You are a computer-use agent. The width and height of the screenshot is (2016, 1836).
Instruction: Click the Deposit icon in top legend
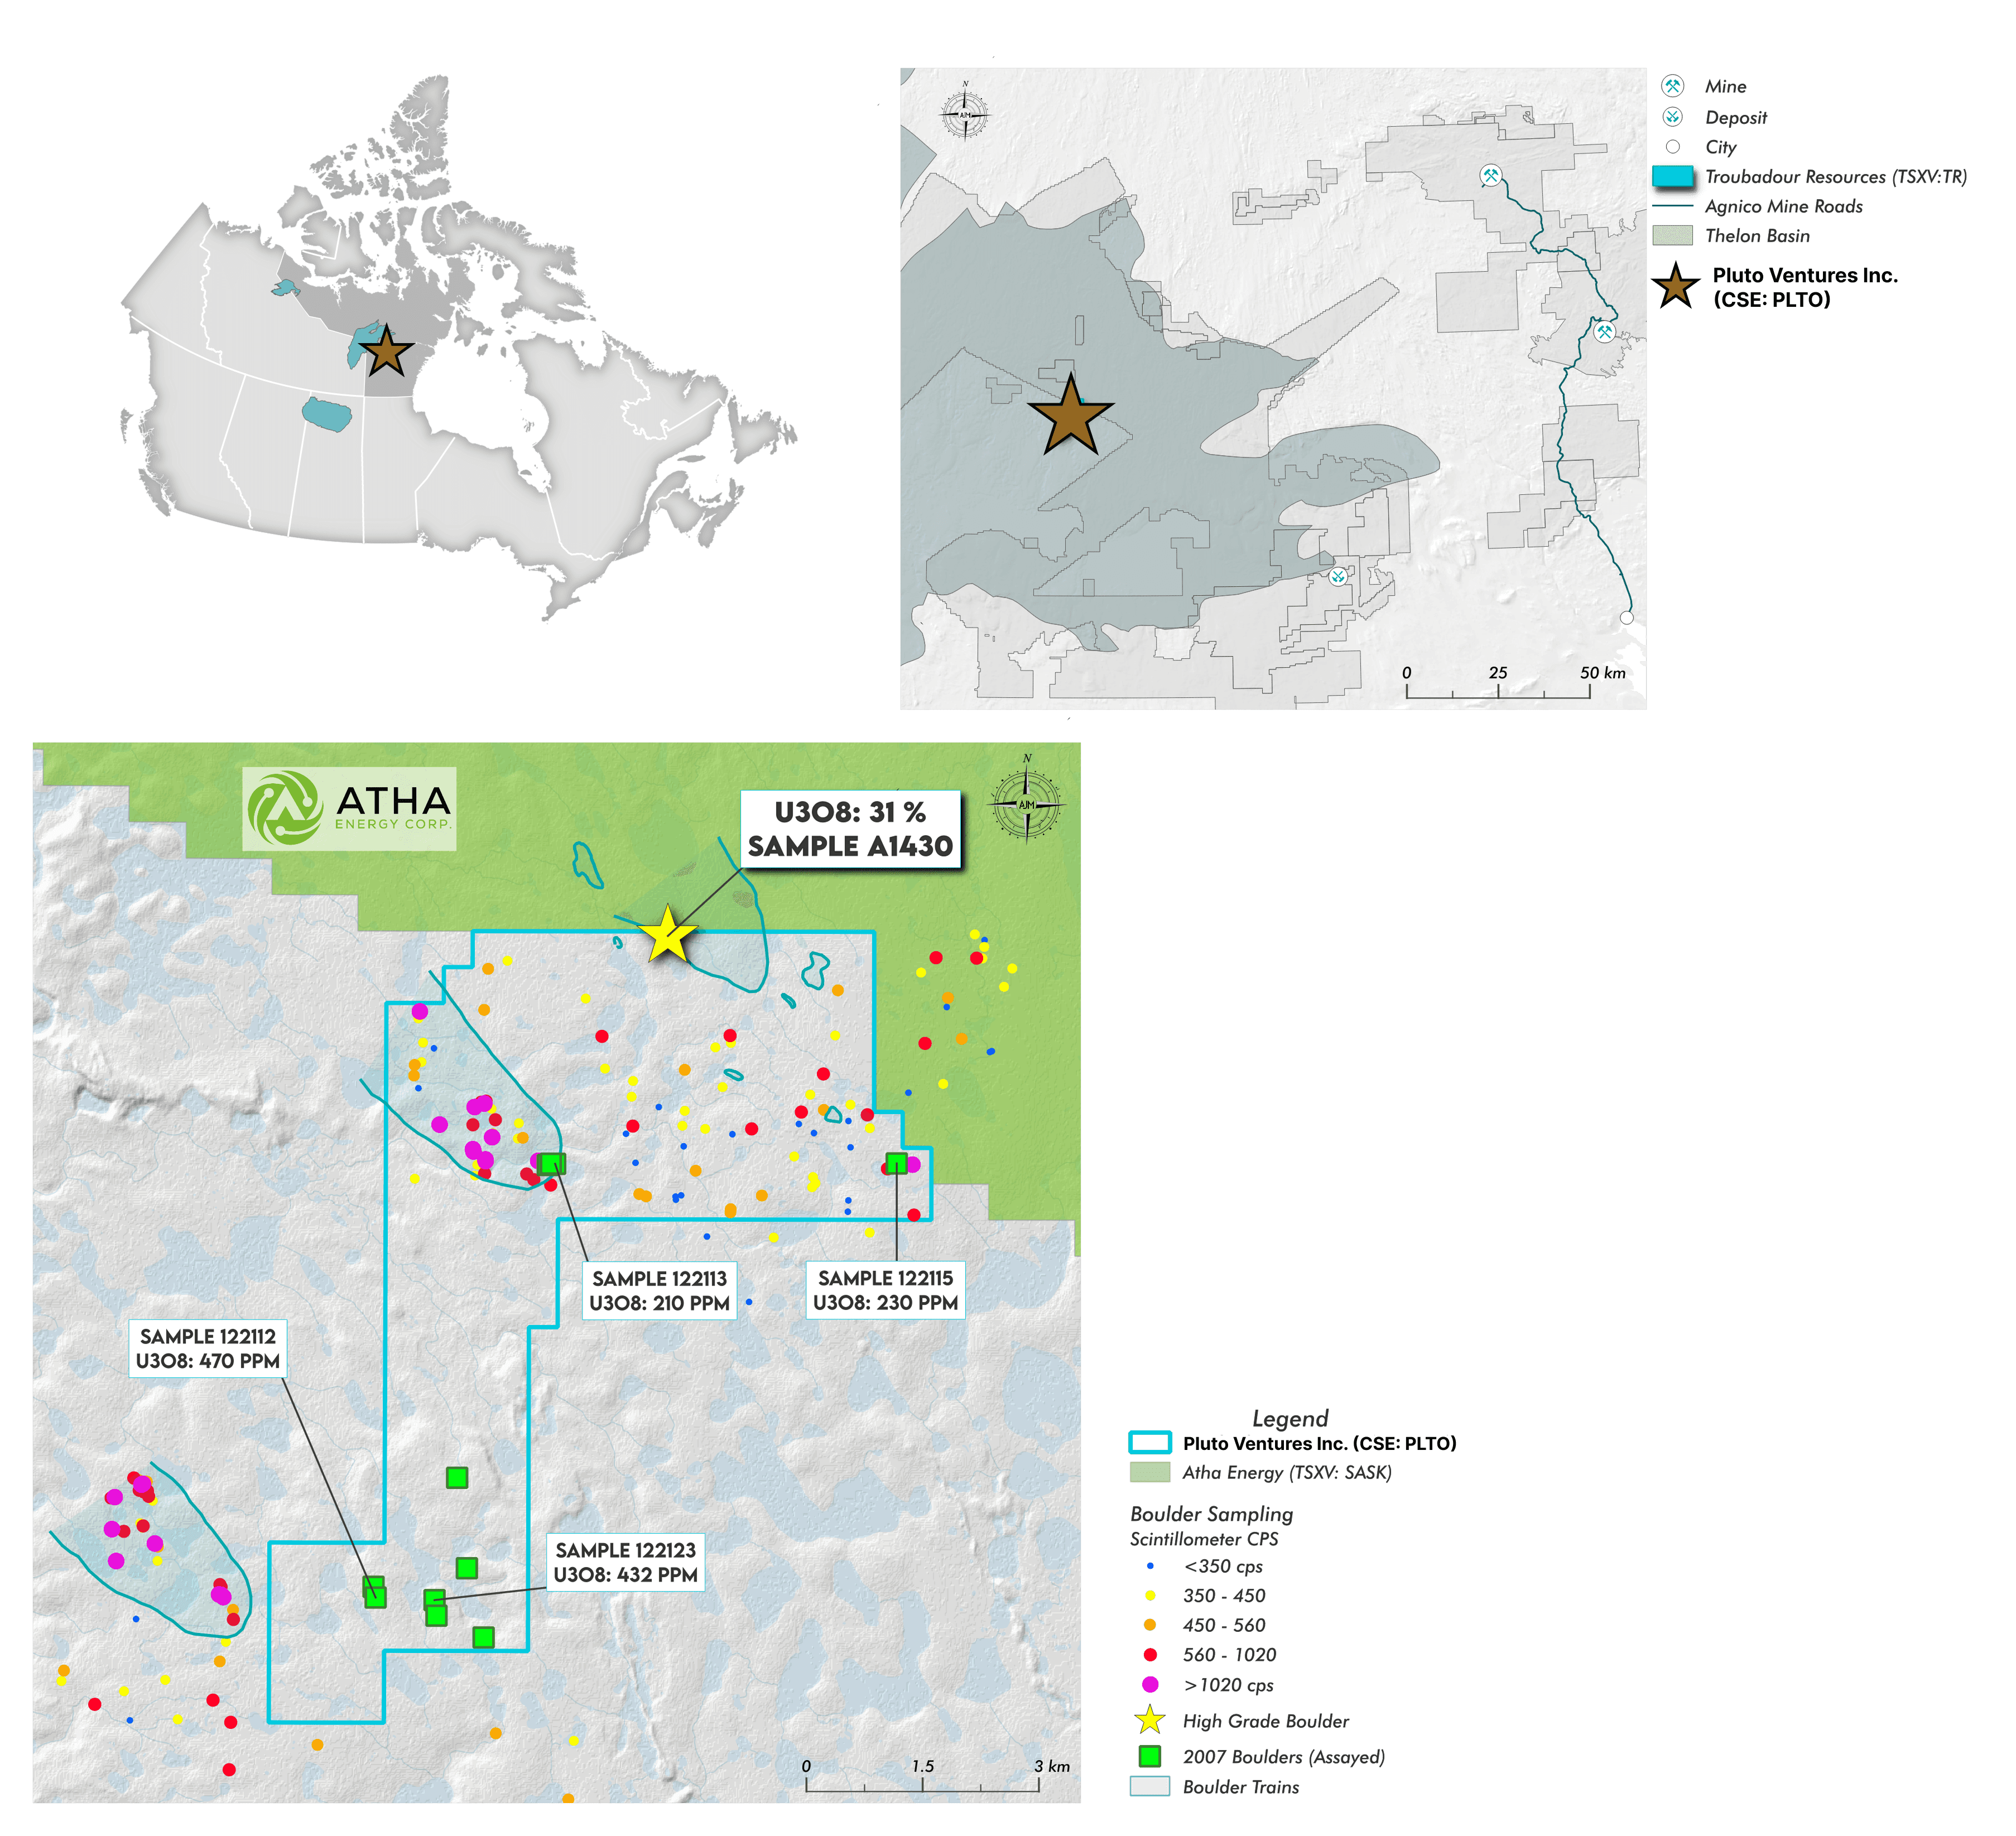click(1672, 117)
